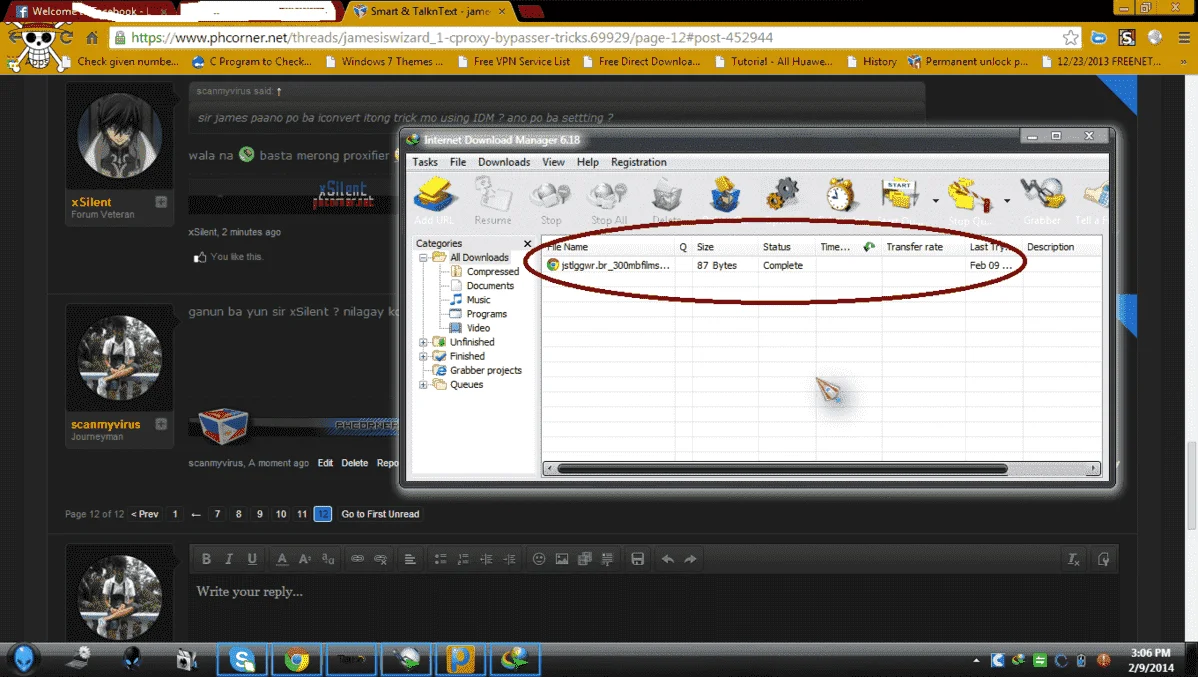Click the Prev page link
Screen dimensions: 1198x677
[x=144, y=514]
